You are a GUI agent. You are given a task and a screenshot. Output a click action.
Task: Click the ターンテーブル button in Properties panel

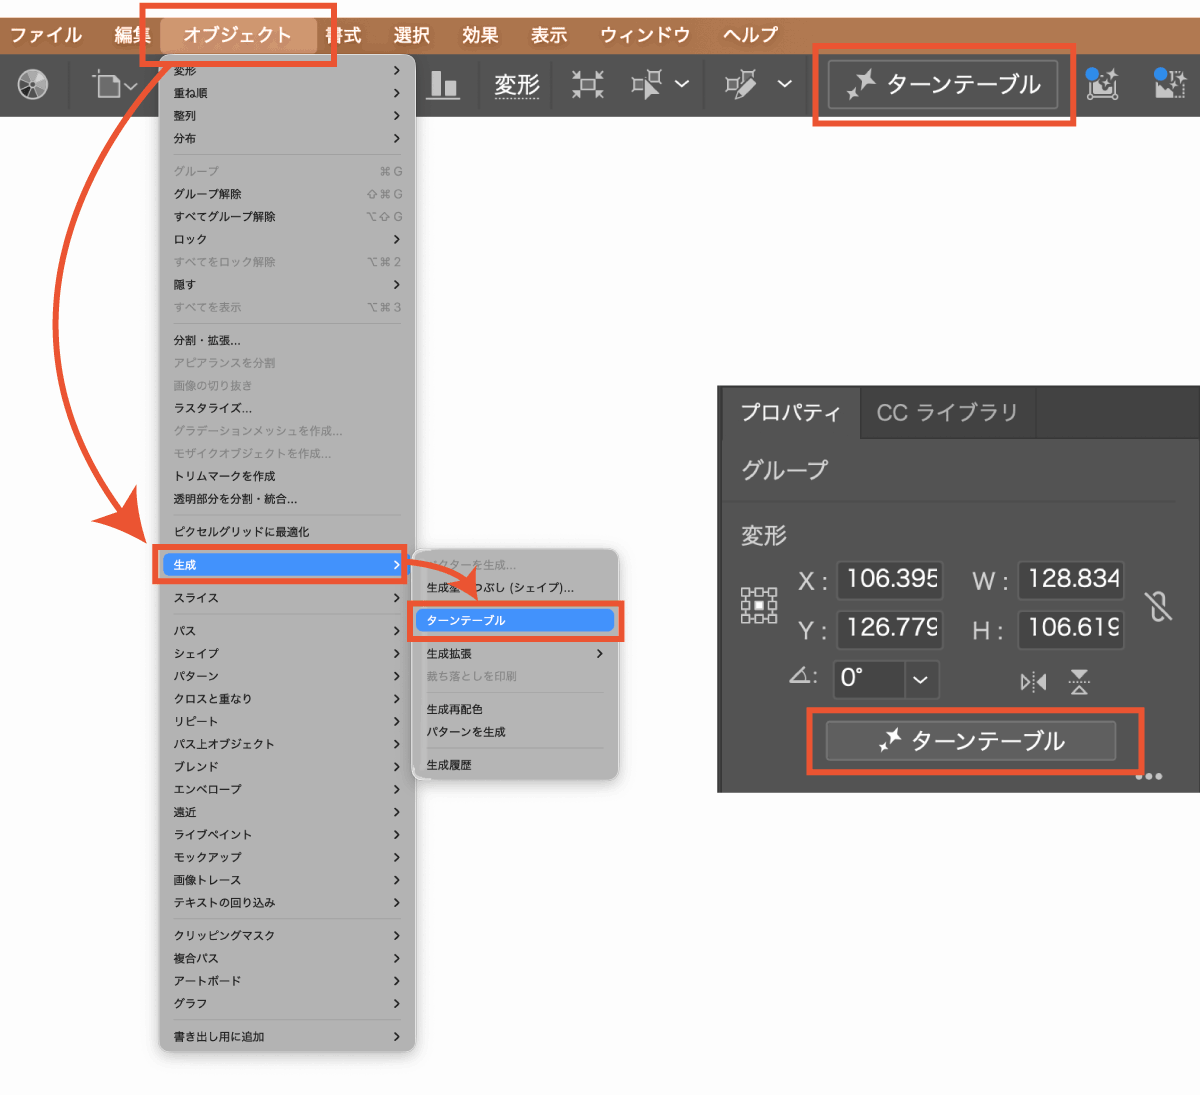[970, 741]
